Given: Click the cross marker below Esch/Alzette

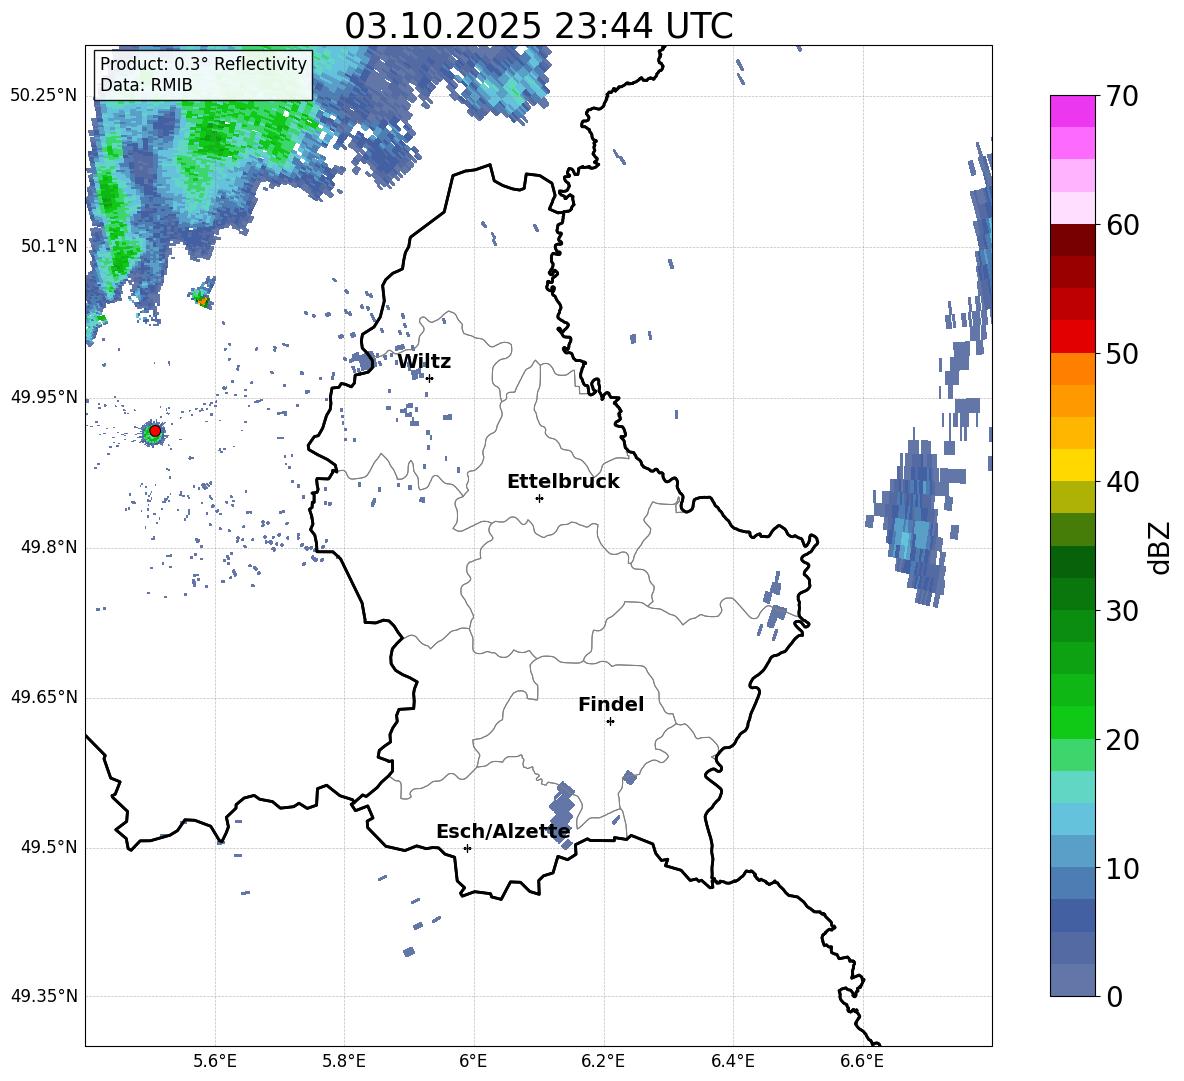Looking at the screenshot, I should point(467,848).
